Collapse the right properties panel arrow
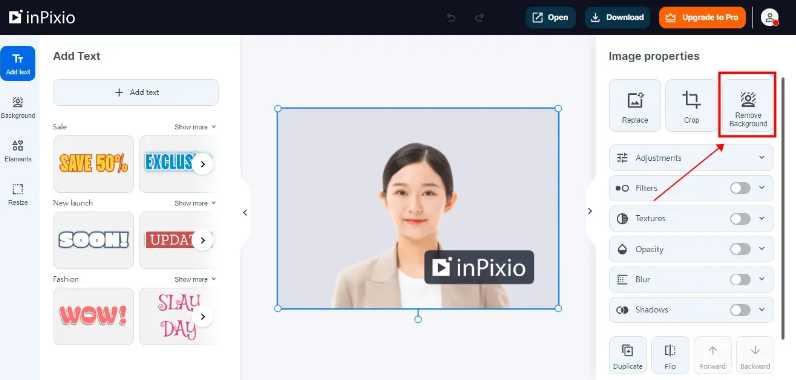The width and height of the screenshot is (796, 380). pyautogui.click(x=589, y=211)
